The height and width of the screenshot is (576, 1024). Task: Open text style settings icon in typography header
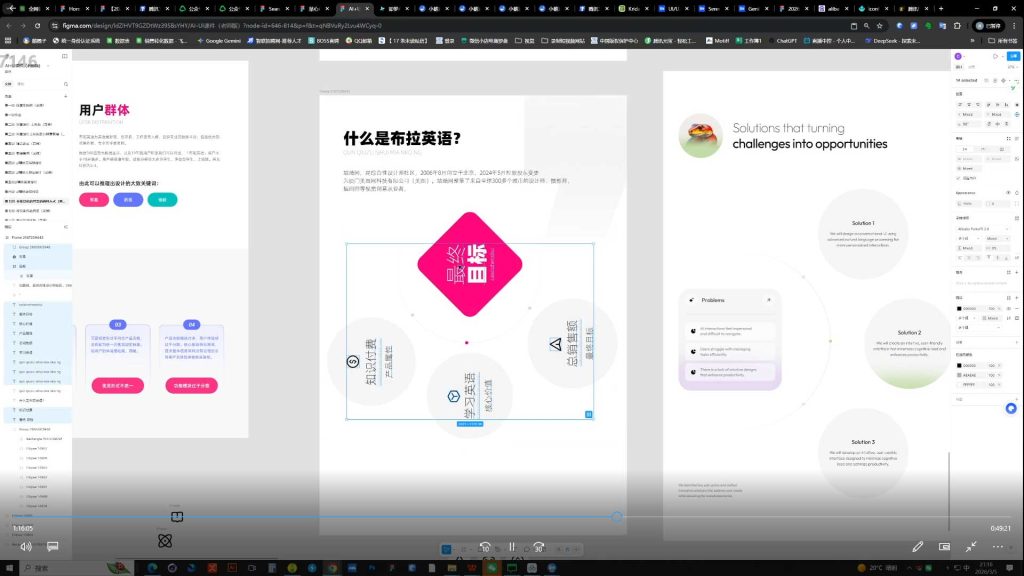1017,218
